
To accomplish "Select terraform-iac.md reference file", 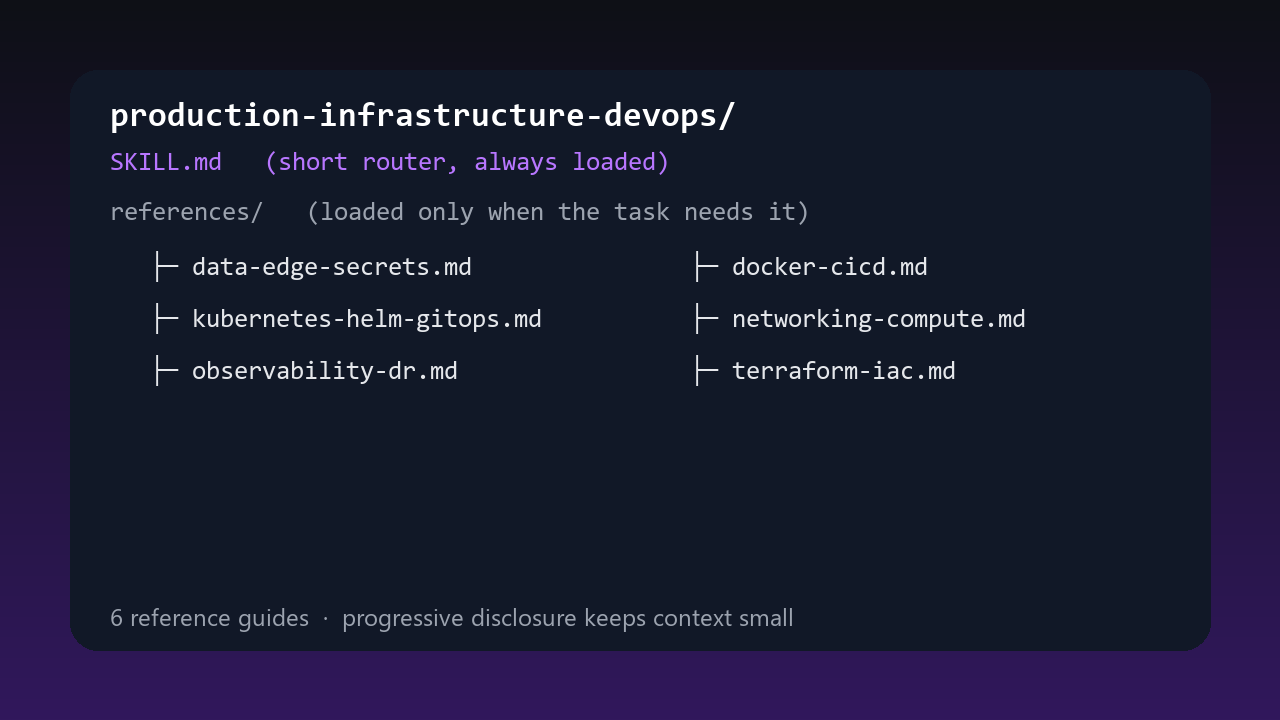I will (x=843, y=371).
